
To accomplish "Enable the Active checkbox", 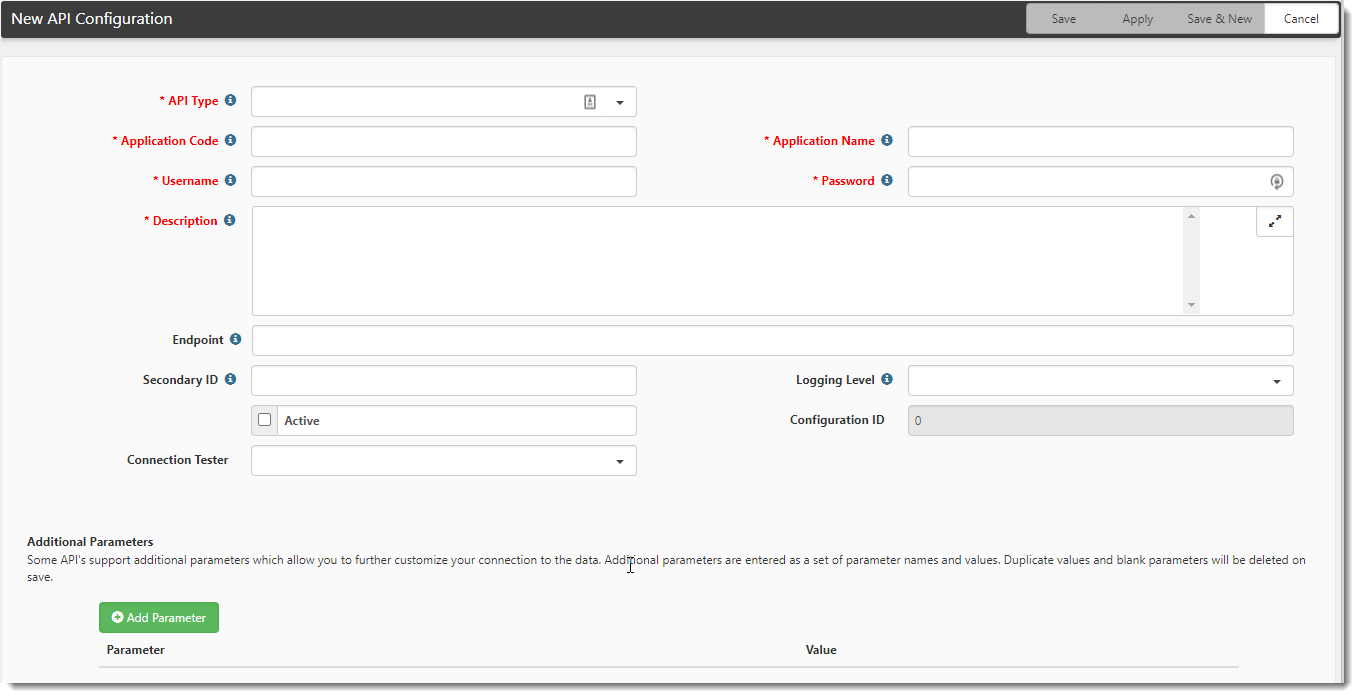I will pyautogui.click(x=265, y=420).
